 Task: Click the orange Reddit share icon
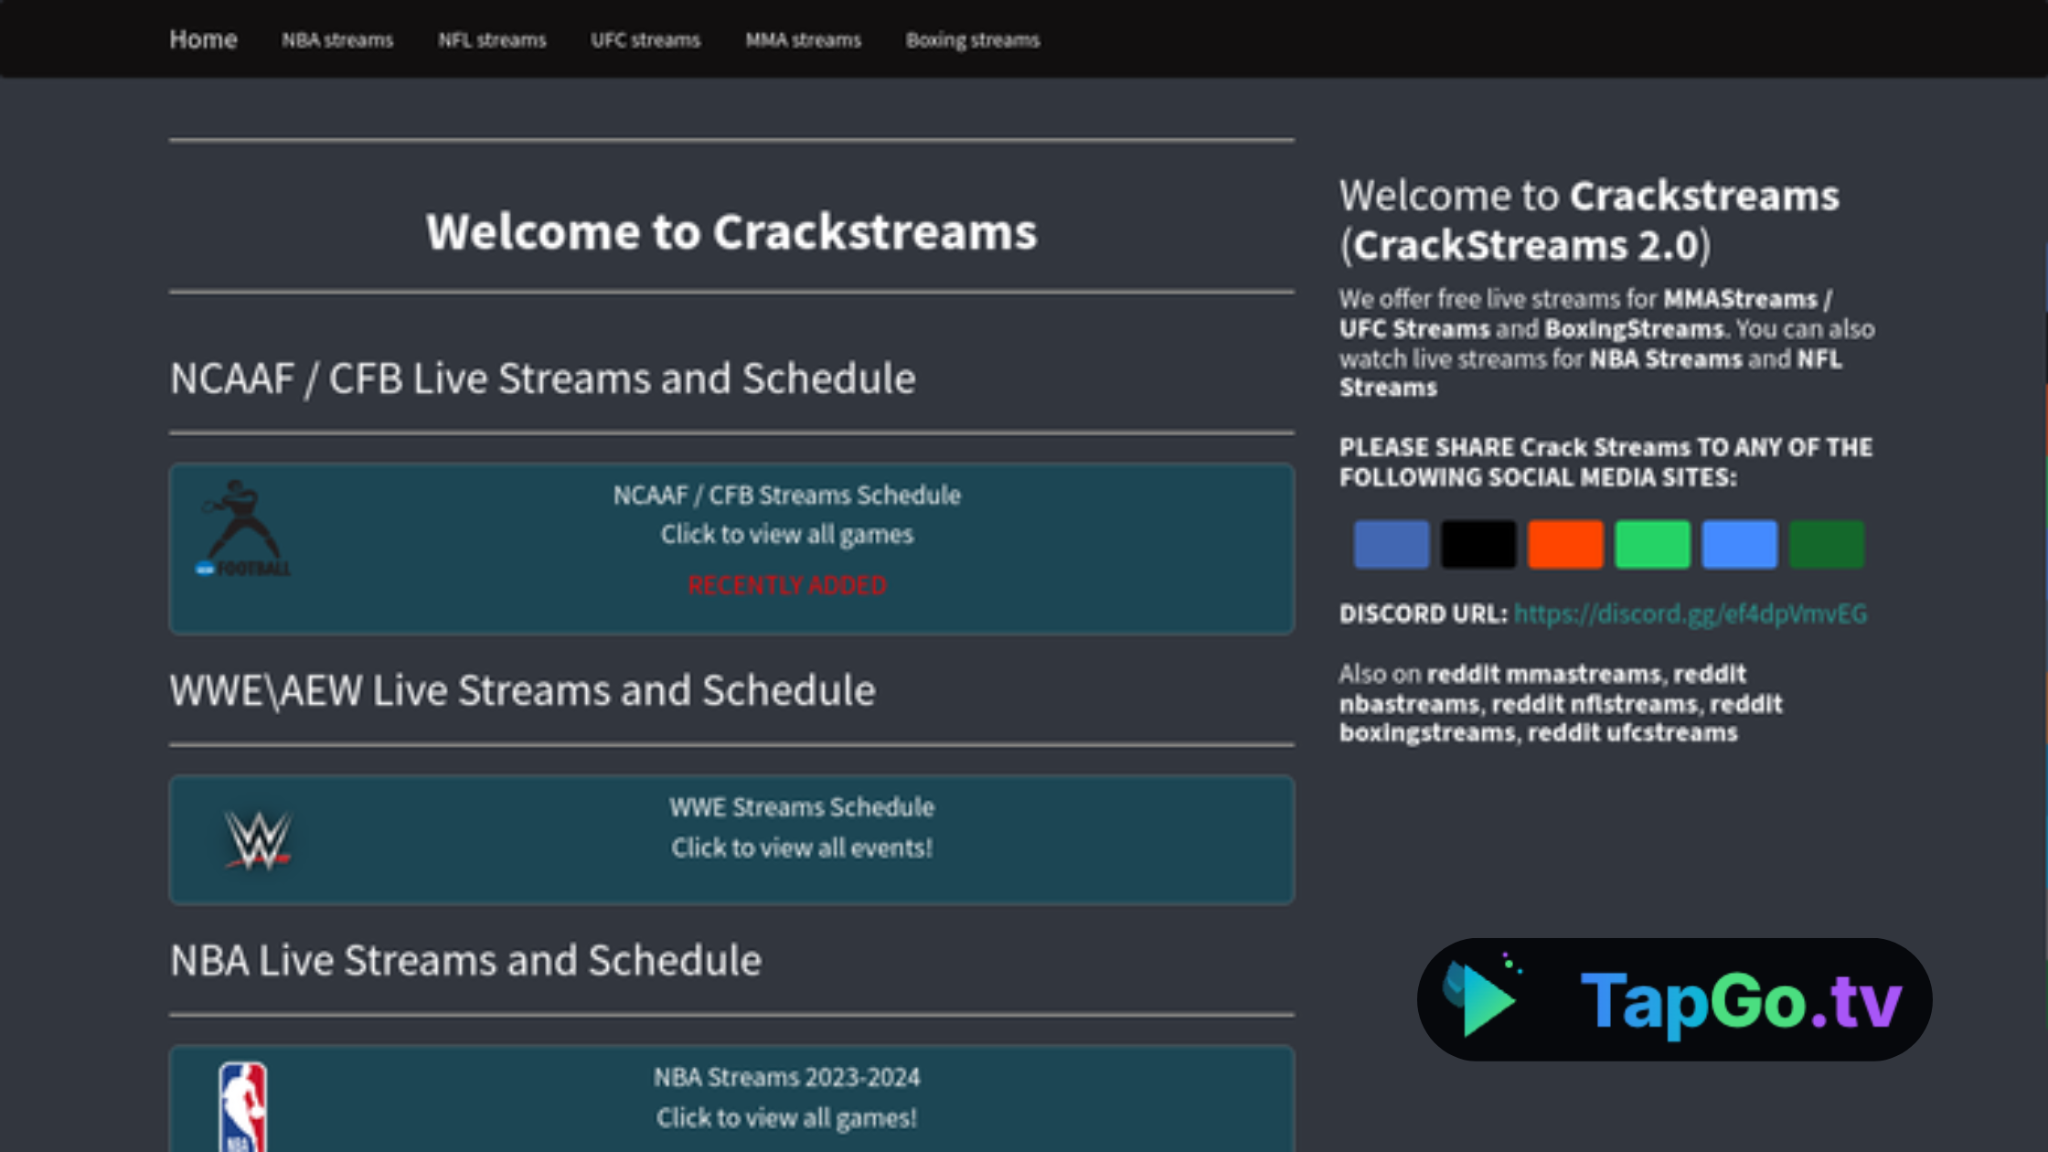point(1564,544)
